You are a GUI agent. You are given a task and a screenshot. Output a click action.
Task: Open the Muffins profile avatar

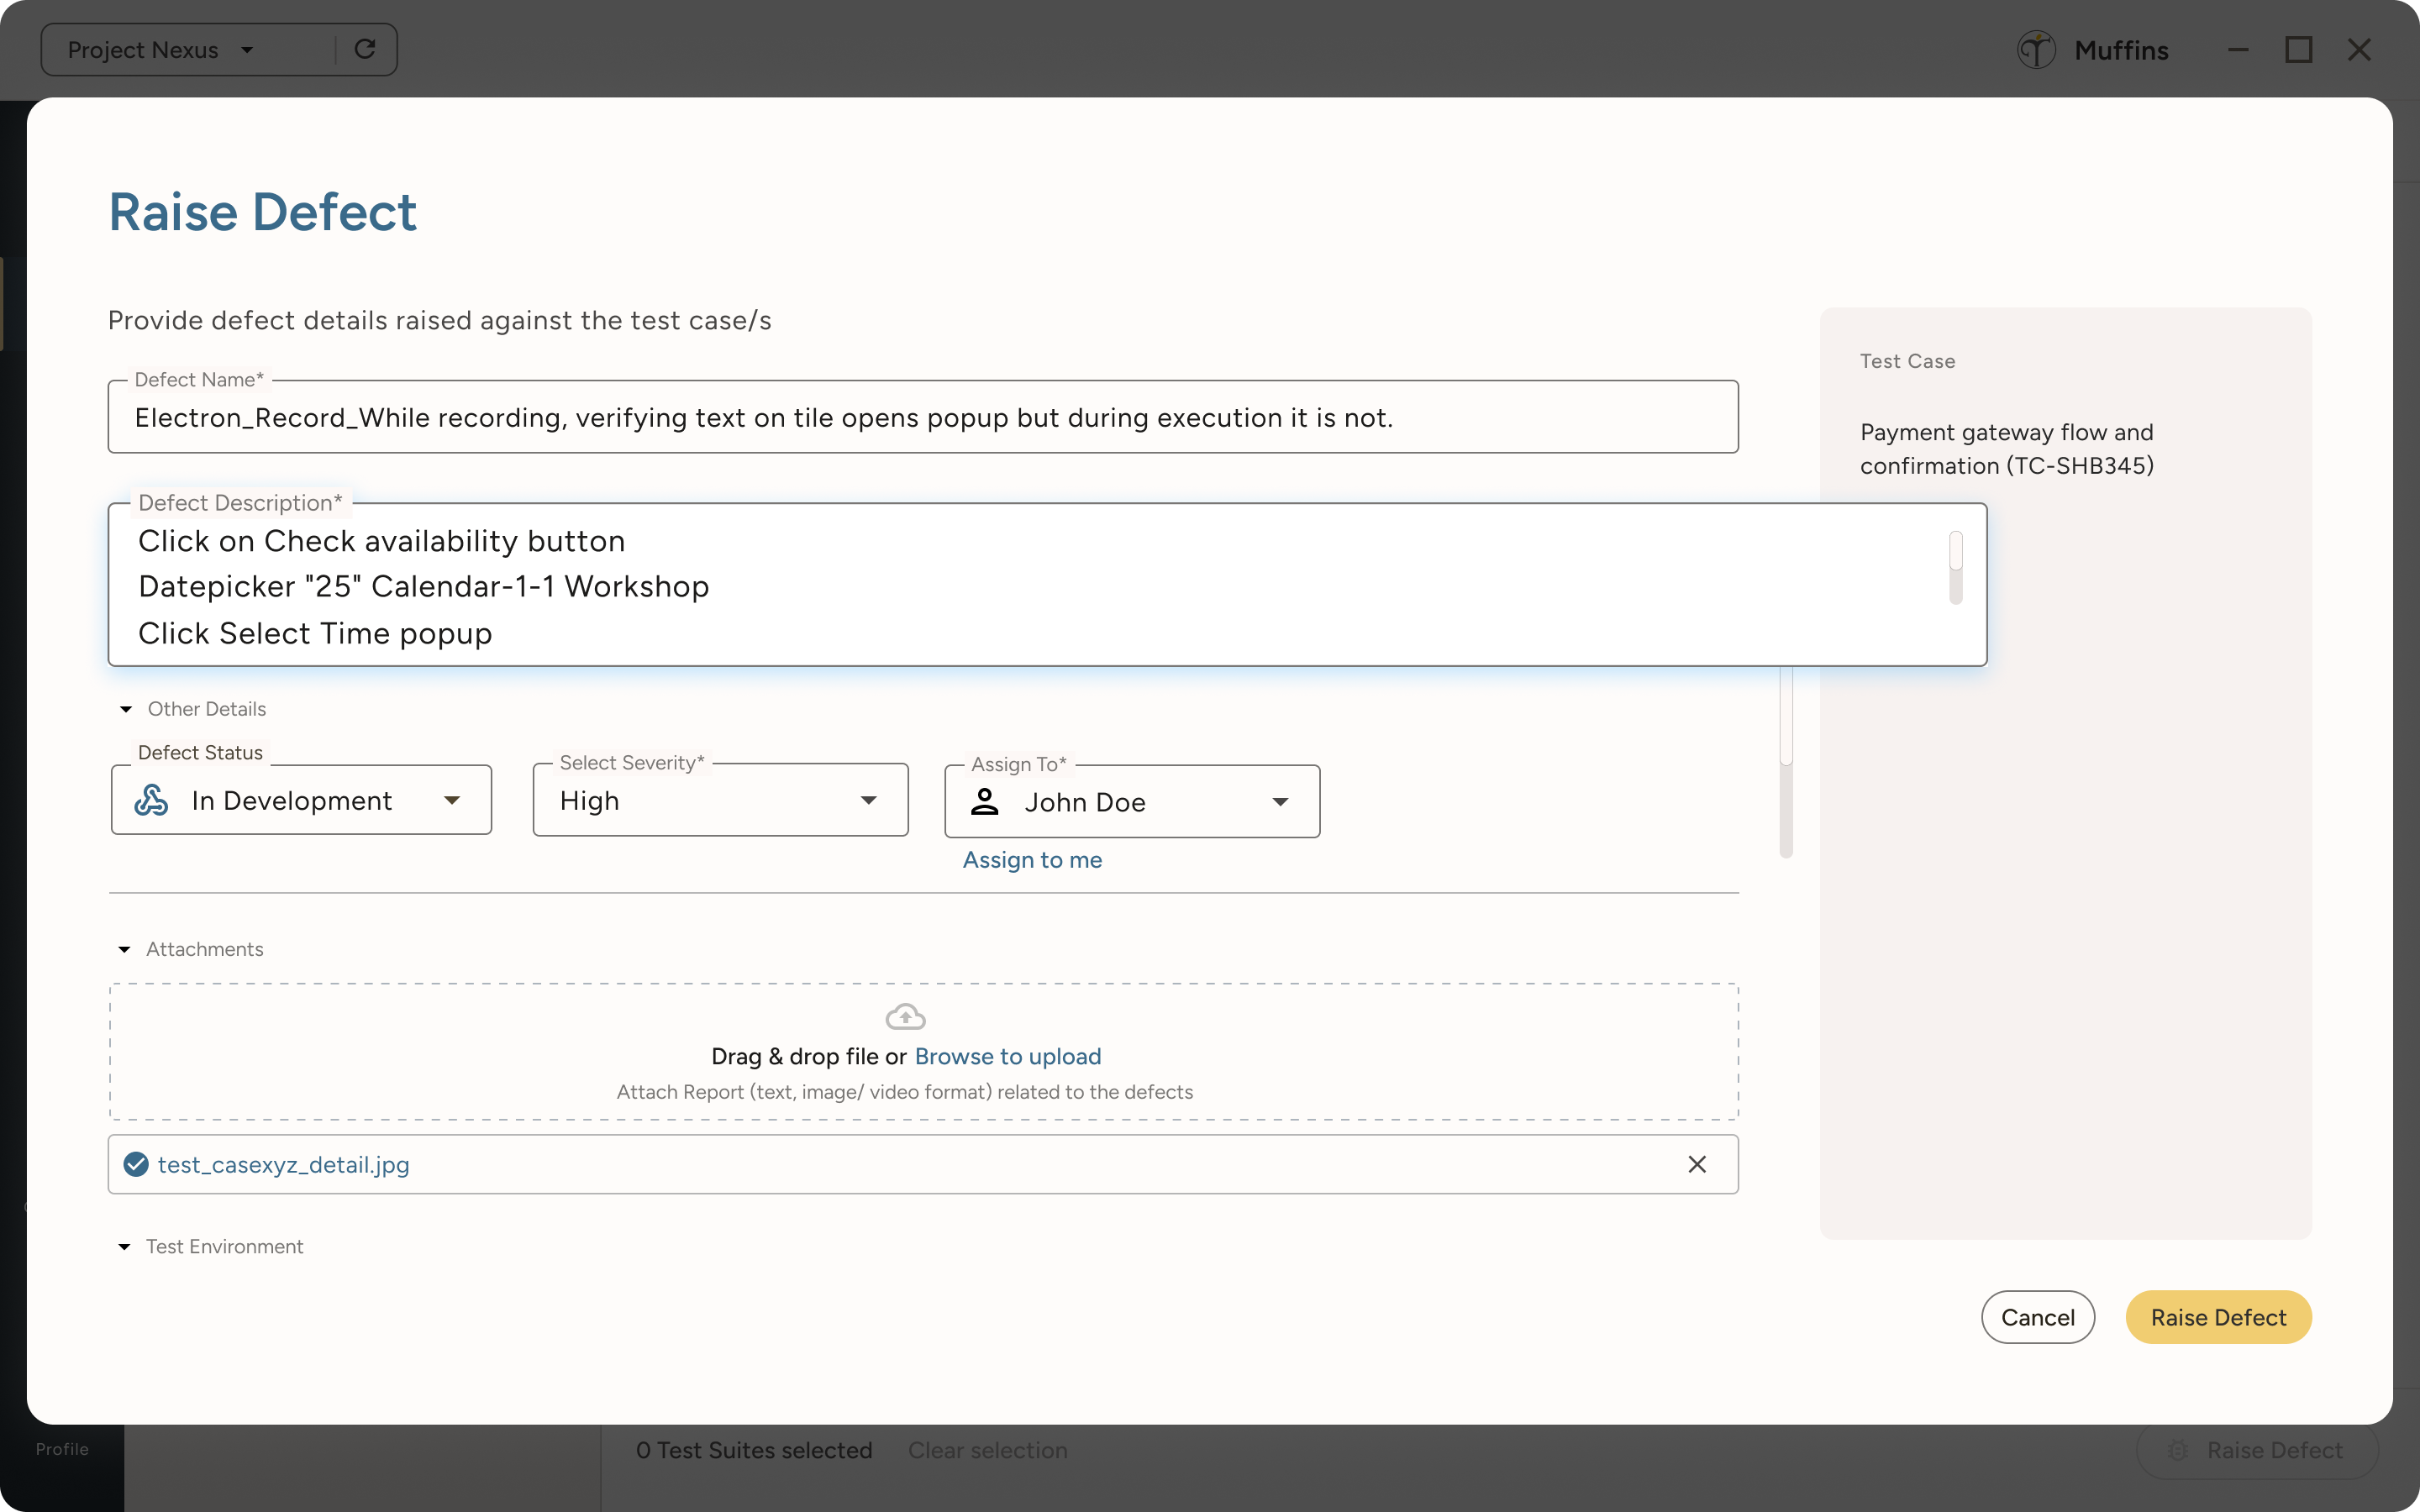point(2036,49)
